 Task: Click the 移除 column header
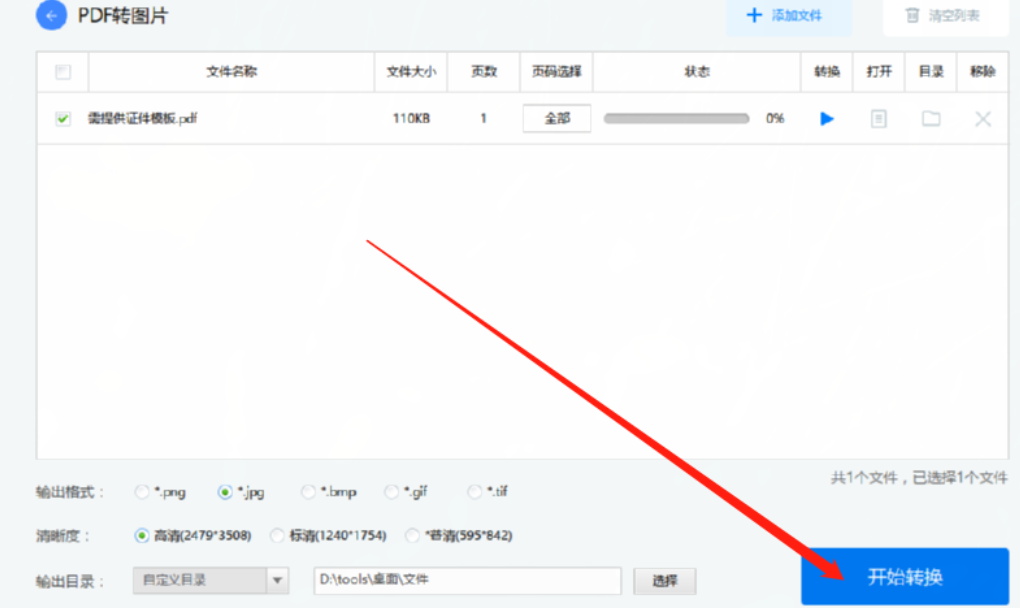[983, 72]
